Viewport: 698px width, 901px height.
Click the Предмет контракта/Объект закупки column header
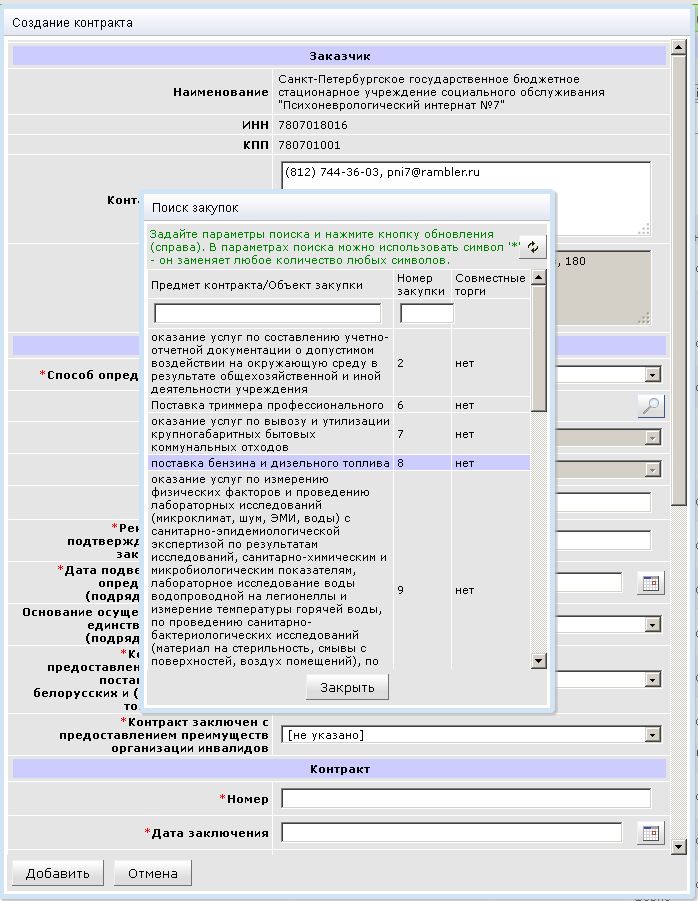(x=256, y=285)
